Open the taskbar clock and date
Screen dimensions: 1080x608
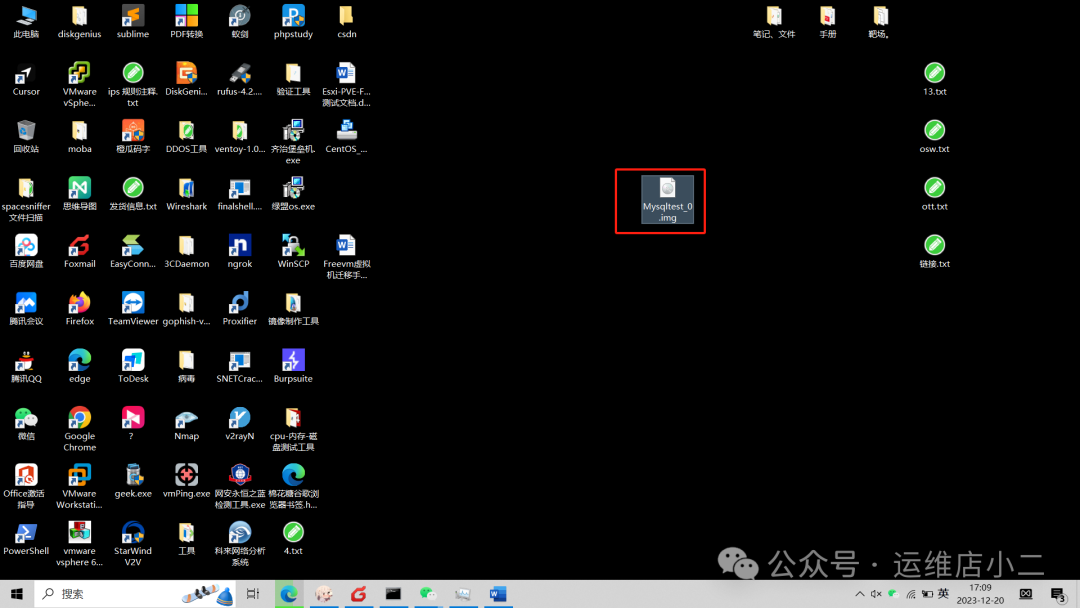click(980, 594)
